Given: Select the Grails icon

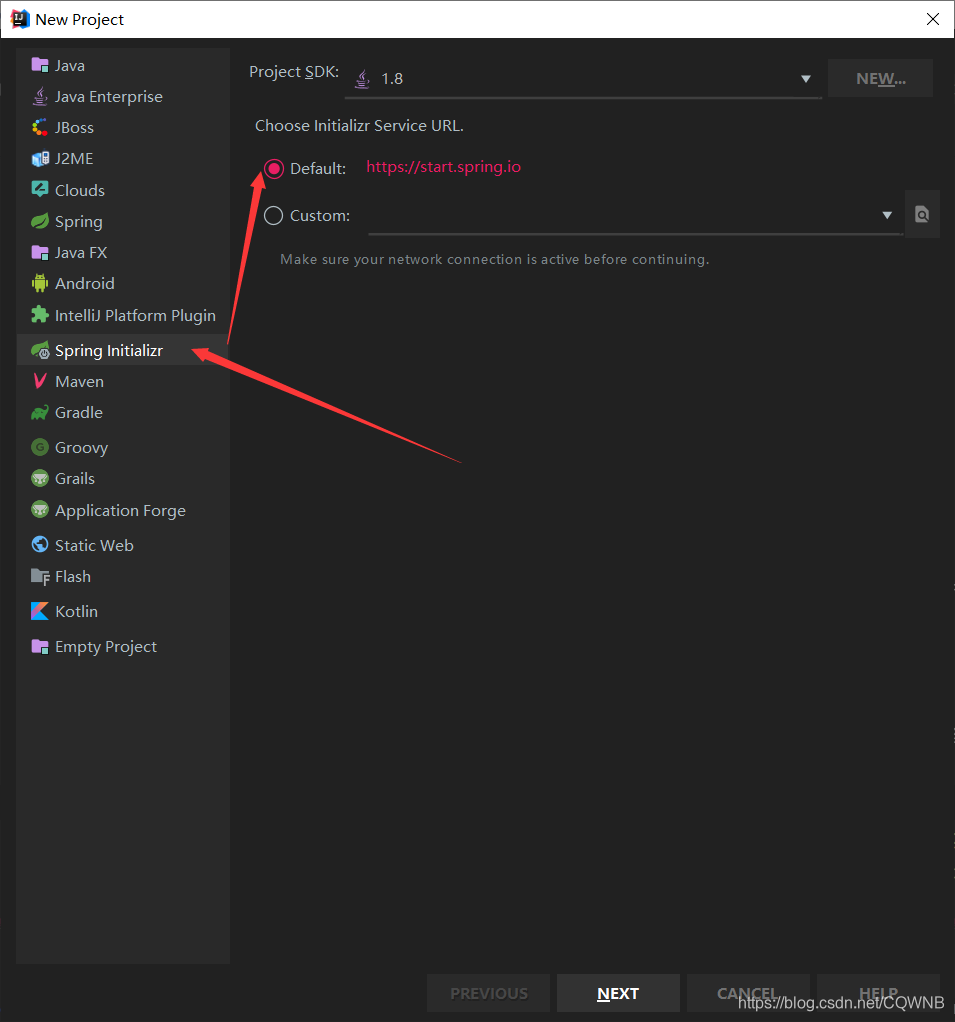Looking at the screenshot, I should (x=40, y=478).
